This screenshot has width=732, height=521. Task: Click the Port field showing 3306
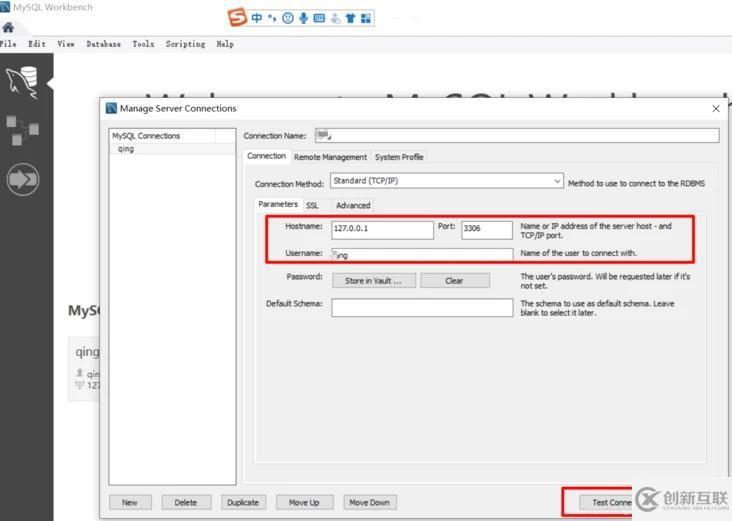coord(487,230)
